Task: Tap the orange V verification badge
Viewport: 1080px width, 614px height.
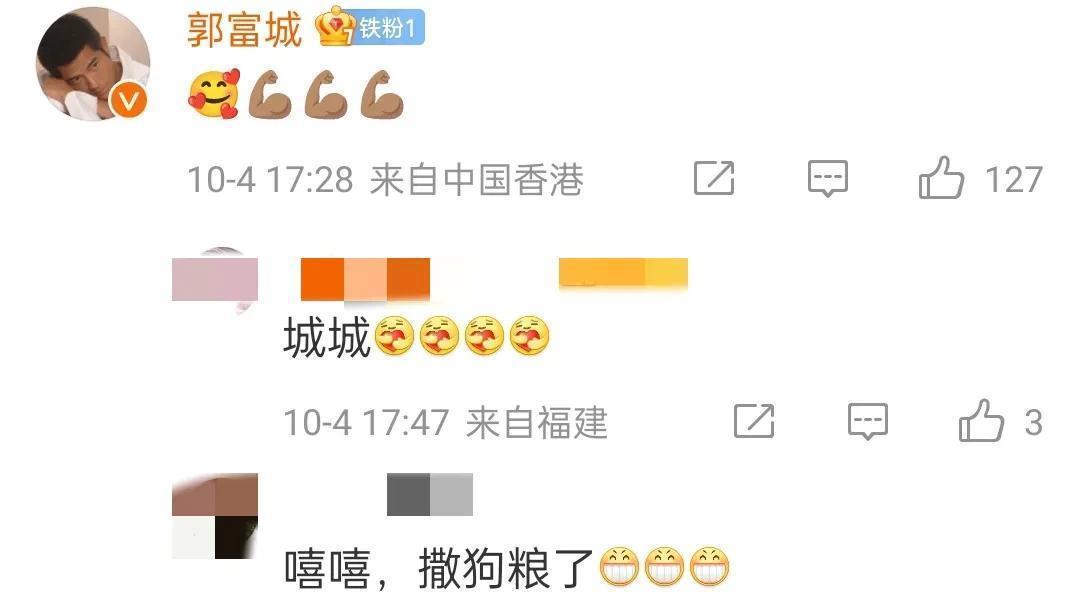Action: coord(129,101)
